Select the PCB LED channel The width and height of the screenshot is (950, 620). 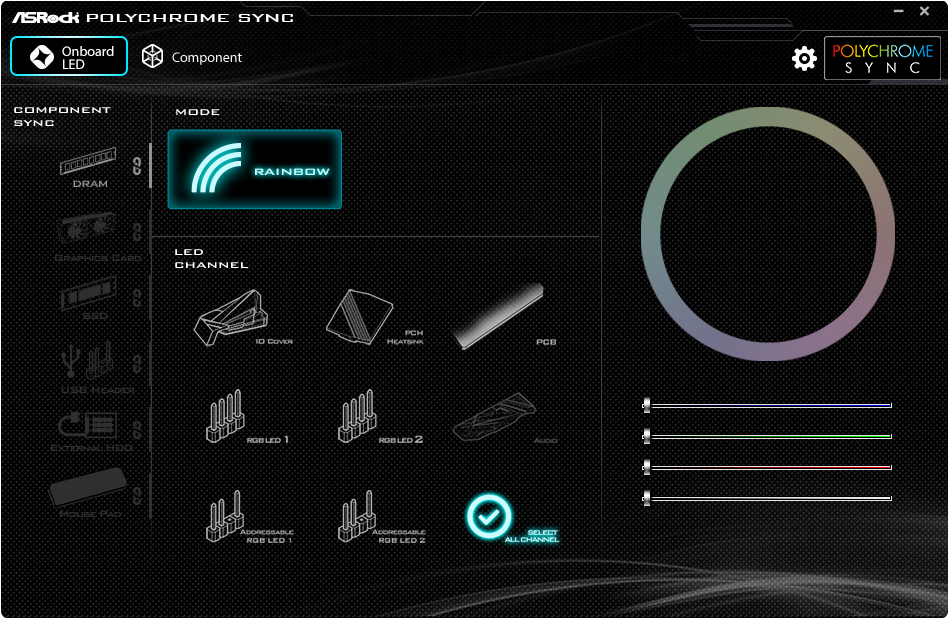point(505,318)
